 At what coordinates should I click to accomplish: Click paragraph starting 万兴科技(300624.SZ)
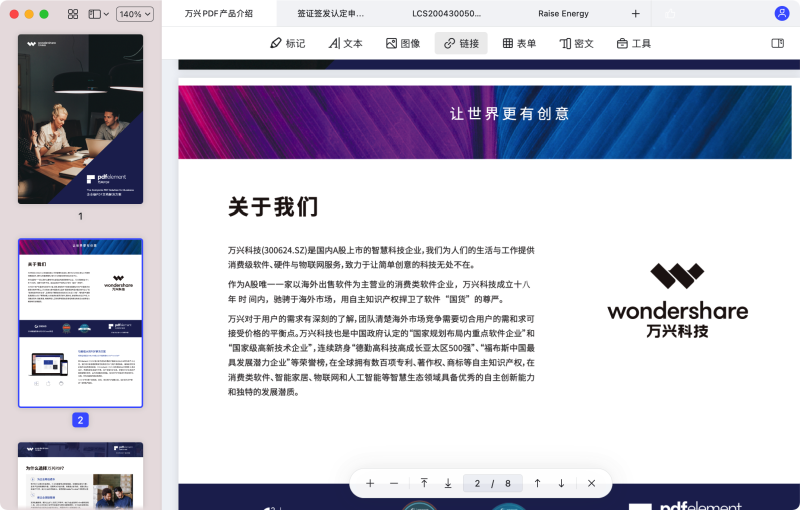(381, 258)
